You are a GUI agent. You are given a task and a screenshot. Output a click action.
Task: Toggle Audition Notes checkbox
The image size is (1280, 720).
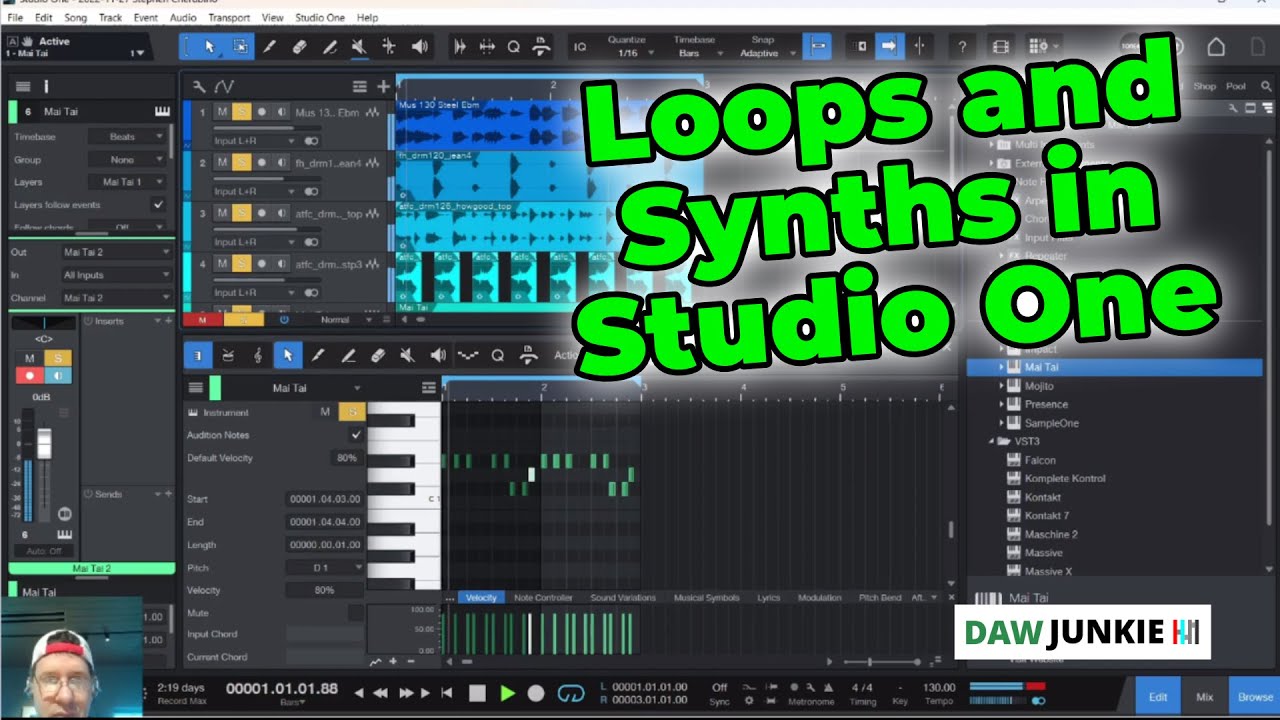tap(356, 435)
